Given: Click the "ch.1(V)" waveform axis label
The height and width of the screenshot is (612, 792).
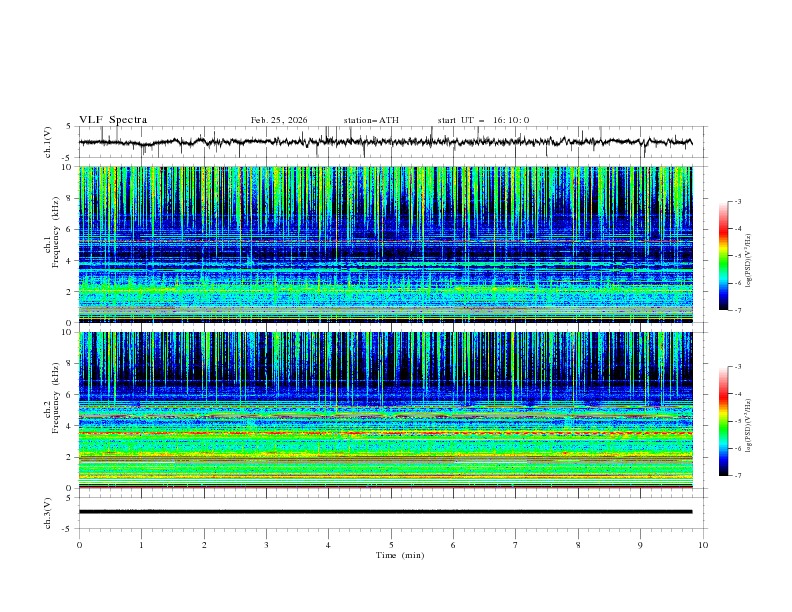Looking at the screenshot, I should tap(47, 142).
